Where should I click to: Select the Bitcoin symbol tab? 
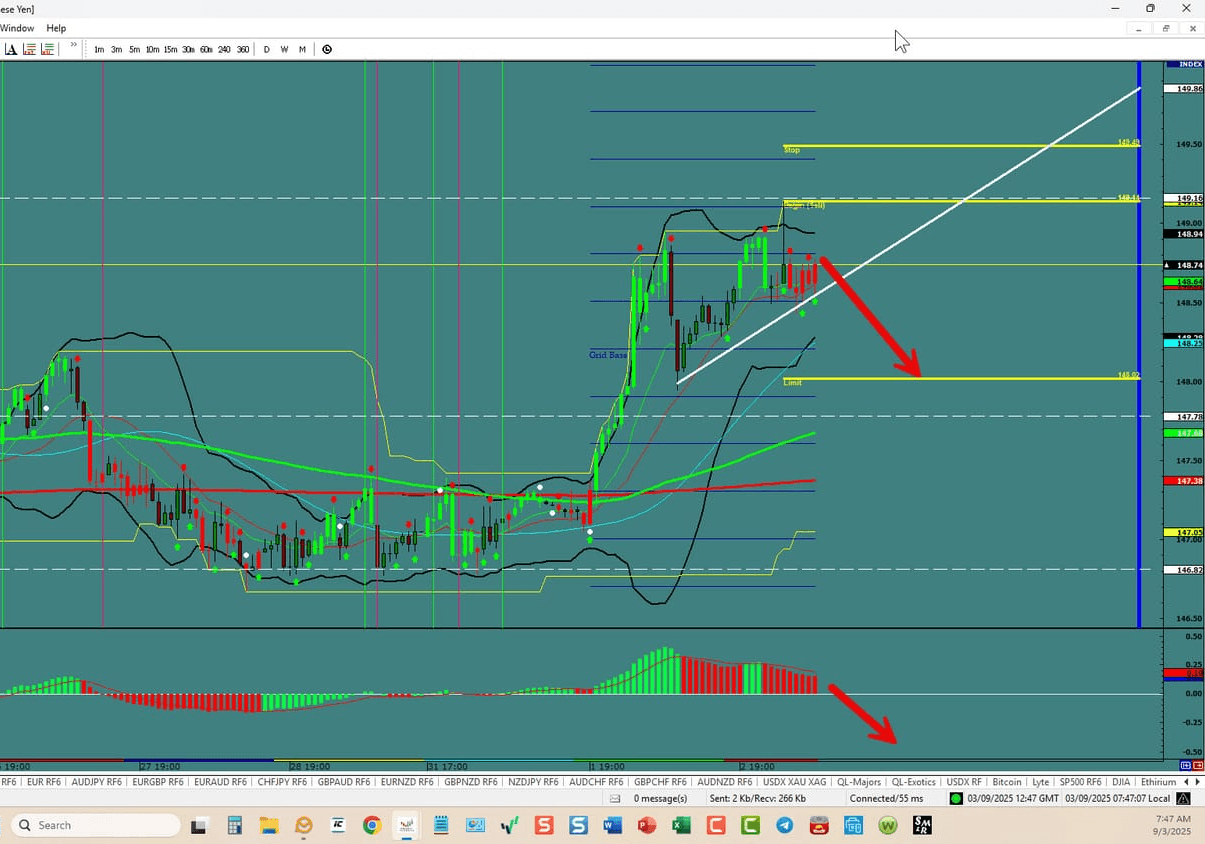pos(1007,781)
